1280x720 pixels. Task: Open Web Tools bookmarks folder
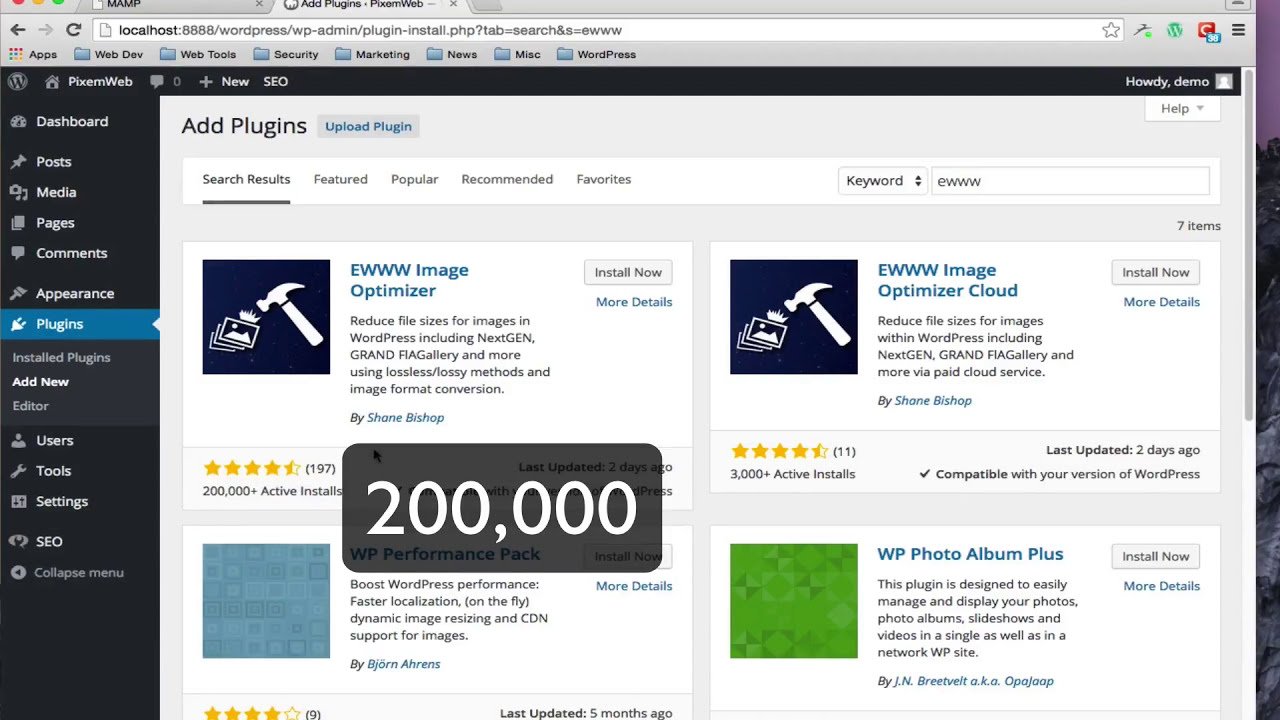[x=198, y=54]
